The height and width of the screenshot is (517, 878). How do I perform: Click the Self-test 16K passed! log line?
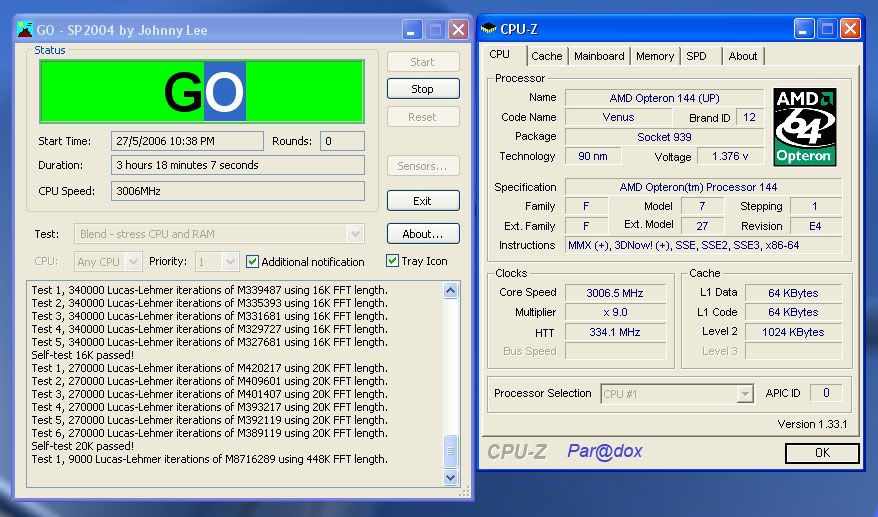pos(83,355)
